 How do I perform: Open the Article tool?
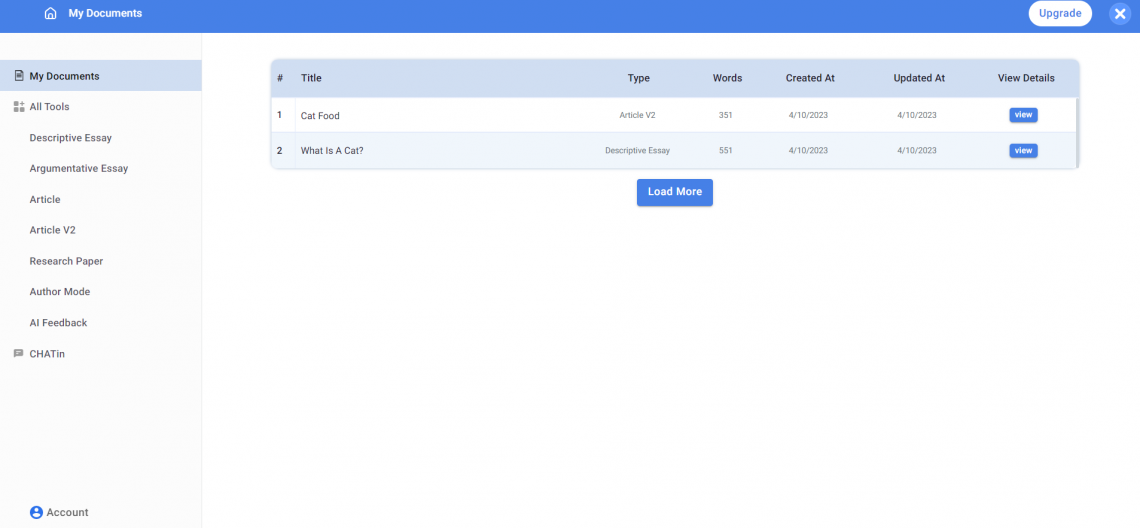pyautogui.click(x=45, y=200)
